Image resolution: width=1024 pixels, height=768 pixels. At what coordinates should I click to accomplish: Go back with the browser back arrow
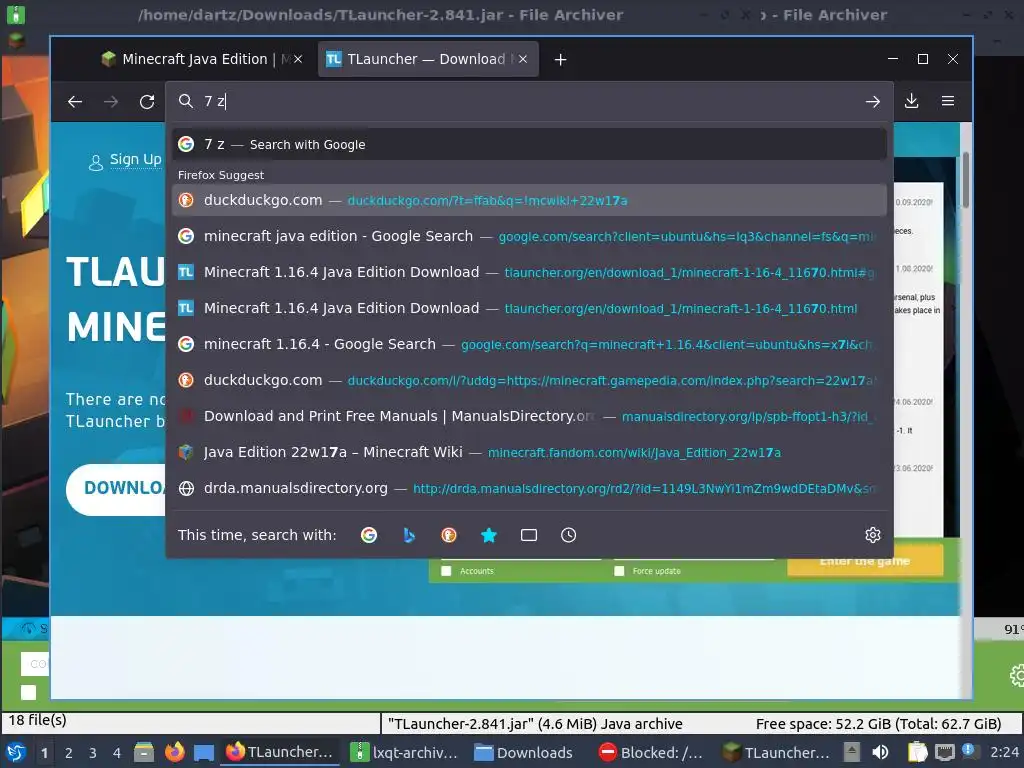click(x=75, y=102)
